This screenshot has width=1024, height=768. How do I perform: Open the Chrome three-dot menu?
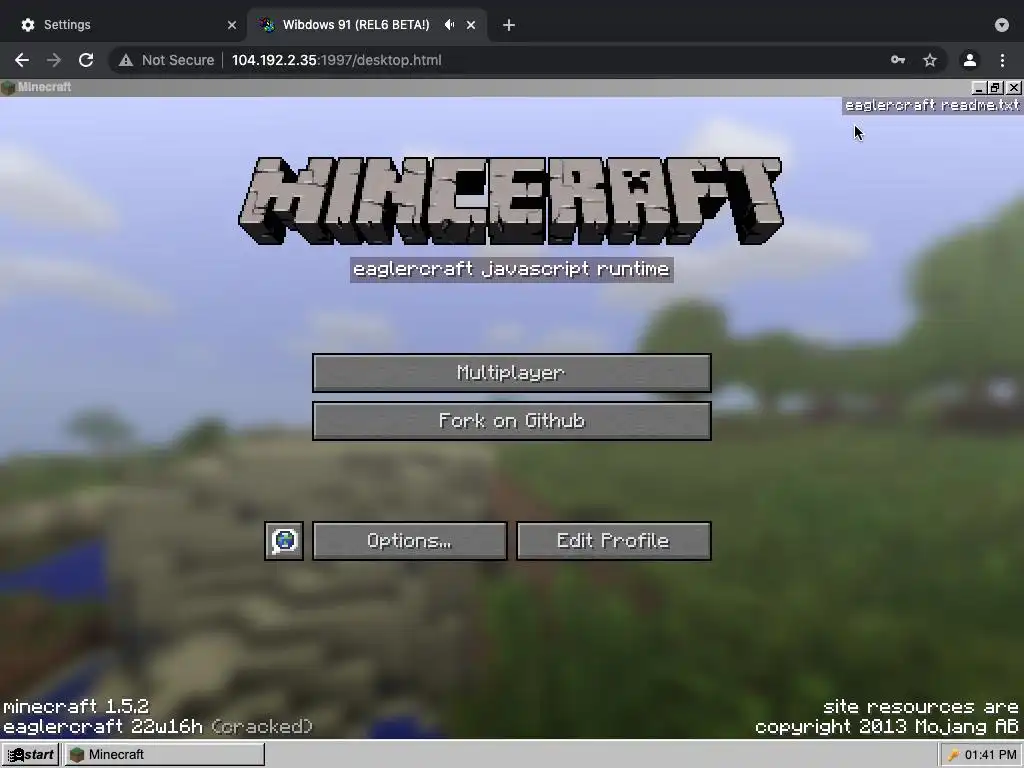[x=1002, y=60]
